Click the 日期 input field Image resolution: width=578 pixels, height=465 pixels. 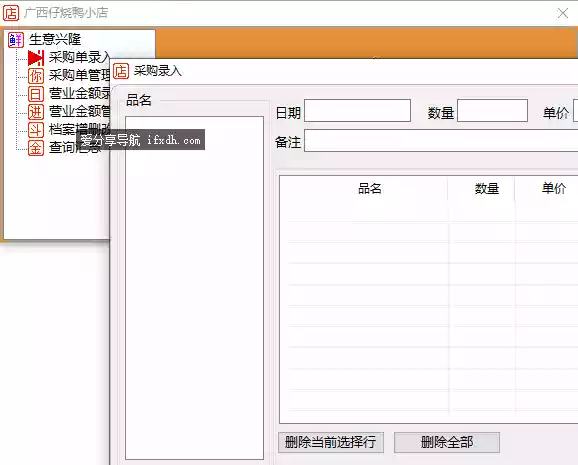357,110
